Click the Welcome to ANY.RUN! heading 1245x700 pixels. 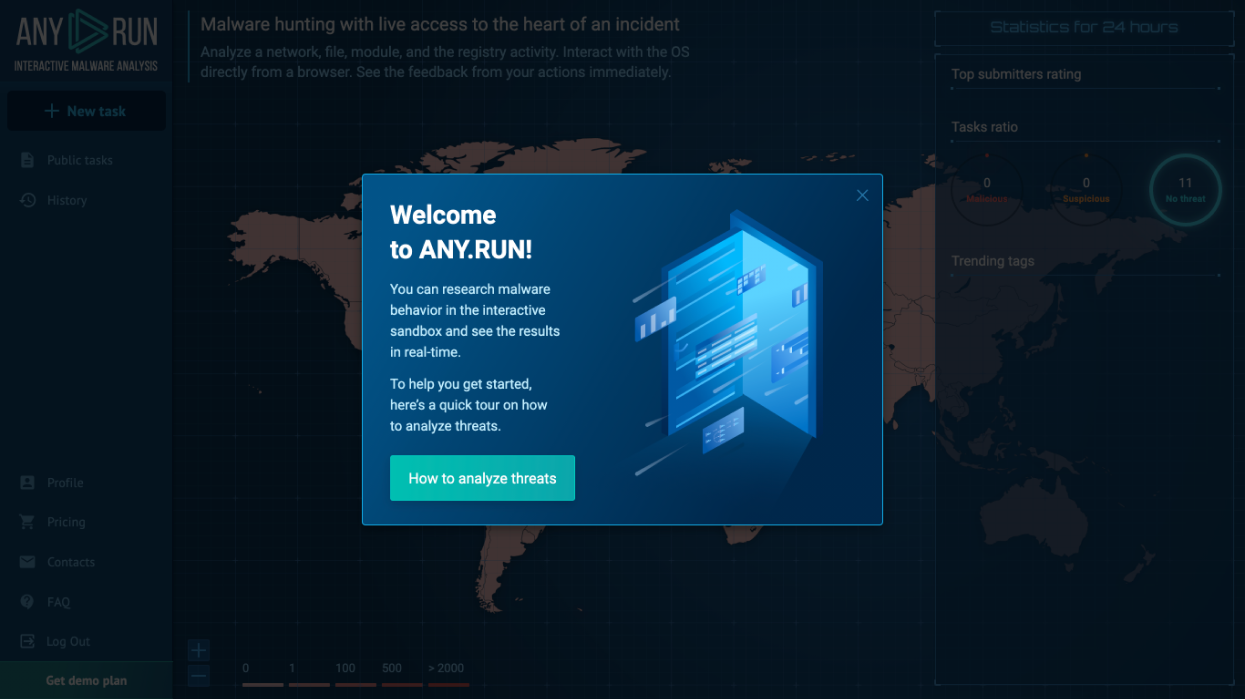(461, 232)
